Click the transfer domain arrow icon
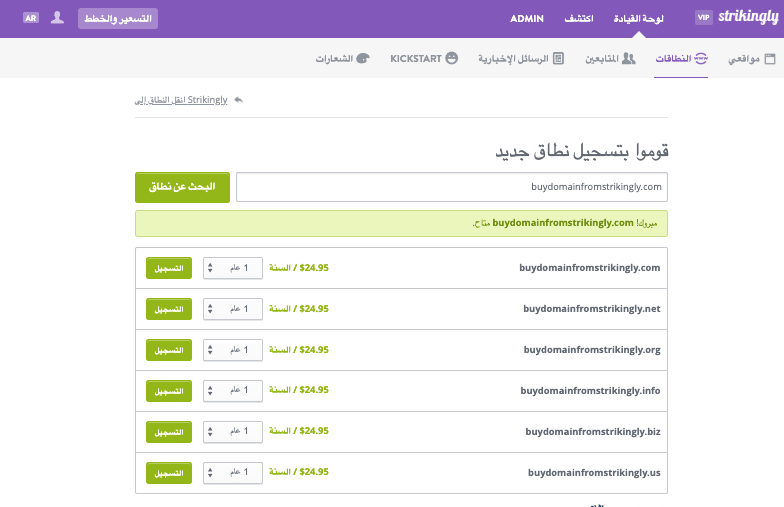 point(238,100)
